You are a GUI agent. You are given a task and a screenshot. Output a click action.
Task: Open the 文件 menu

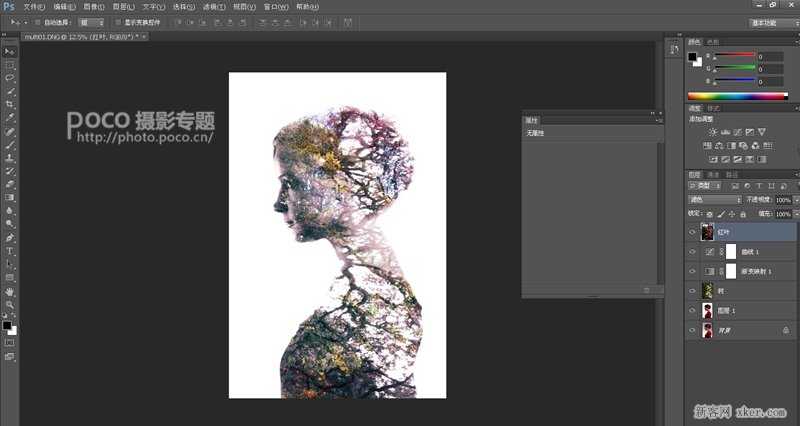33,6
